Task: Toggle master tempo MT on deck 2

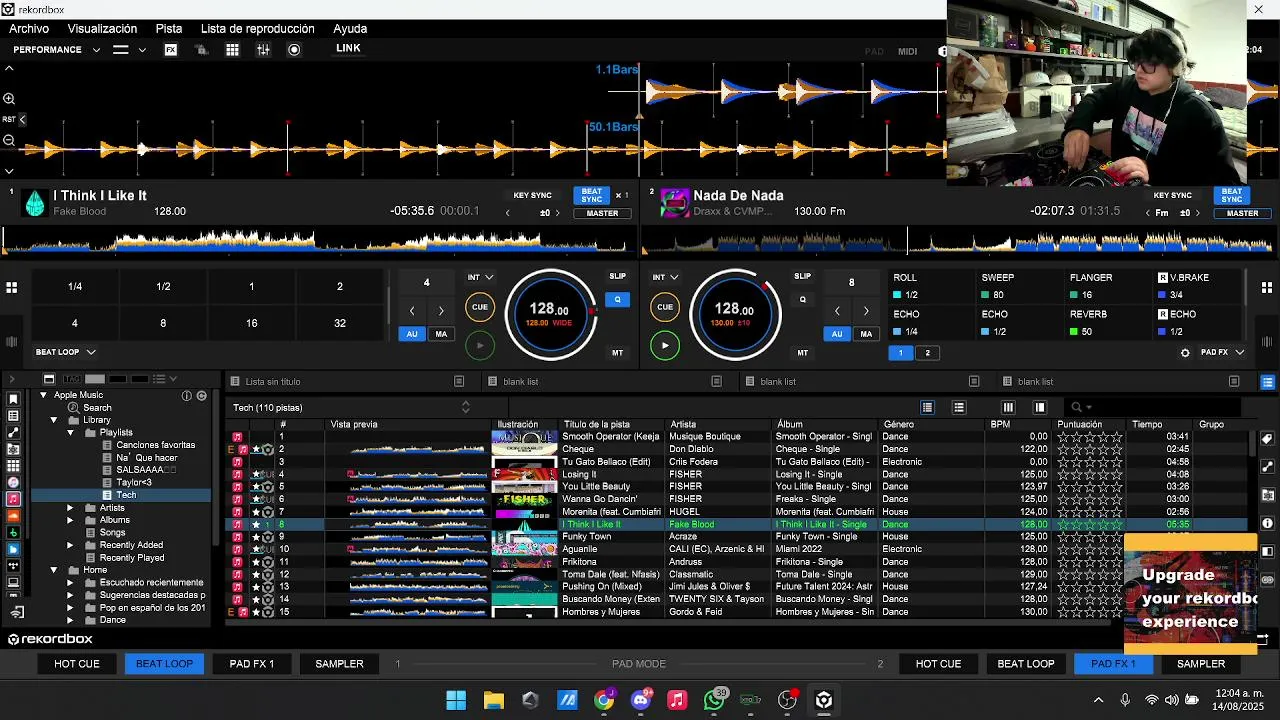Action: [x=802, y=353]
